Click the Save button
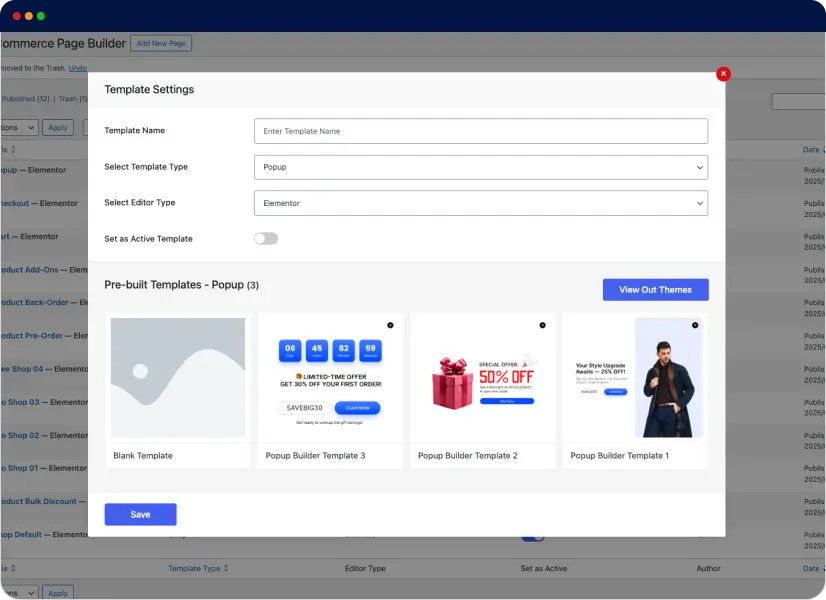Image resolution: width=826 pixels, height=600 pixels. click(x=140, y=515)
